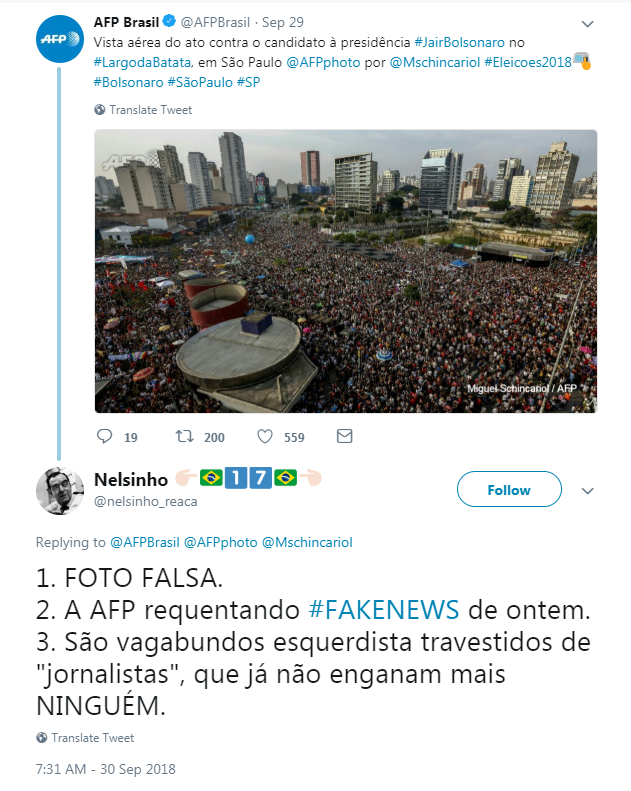
Task: Open @AFPphoto in the Replying to line
Action: (220, 542)
